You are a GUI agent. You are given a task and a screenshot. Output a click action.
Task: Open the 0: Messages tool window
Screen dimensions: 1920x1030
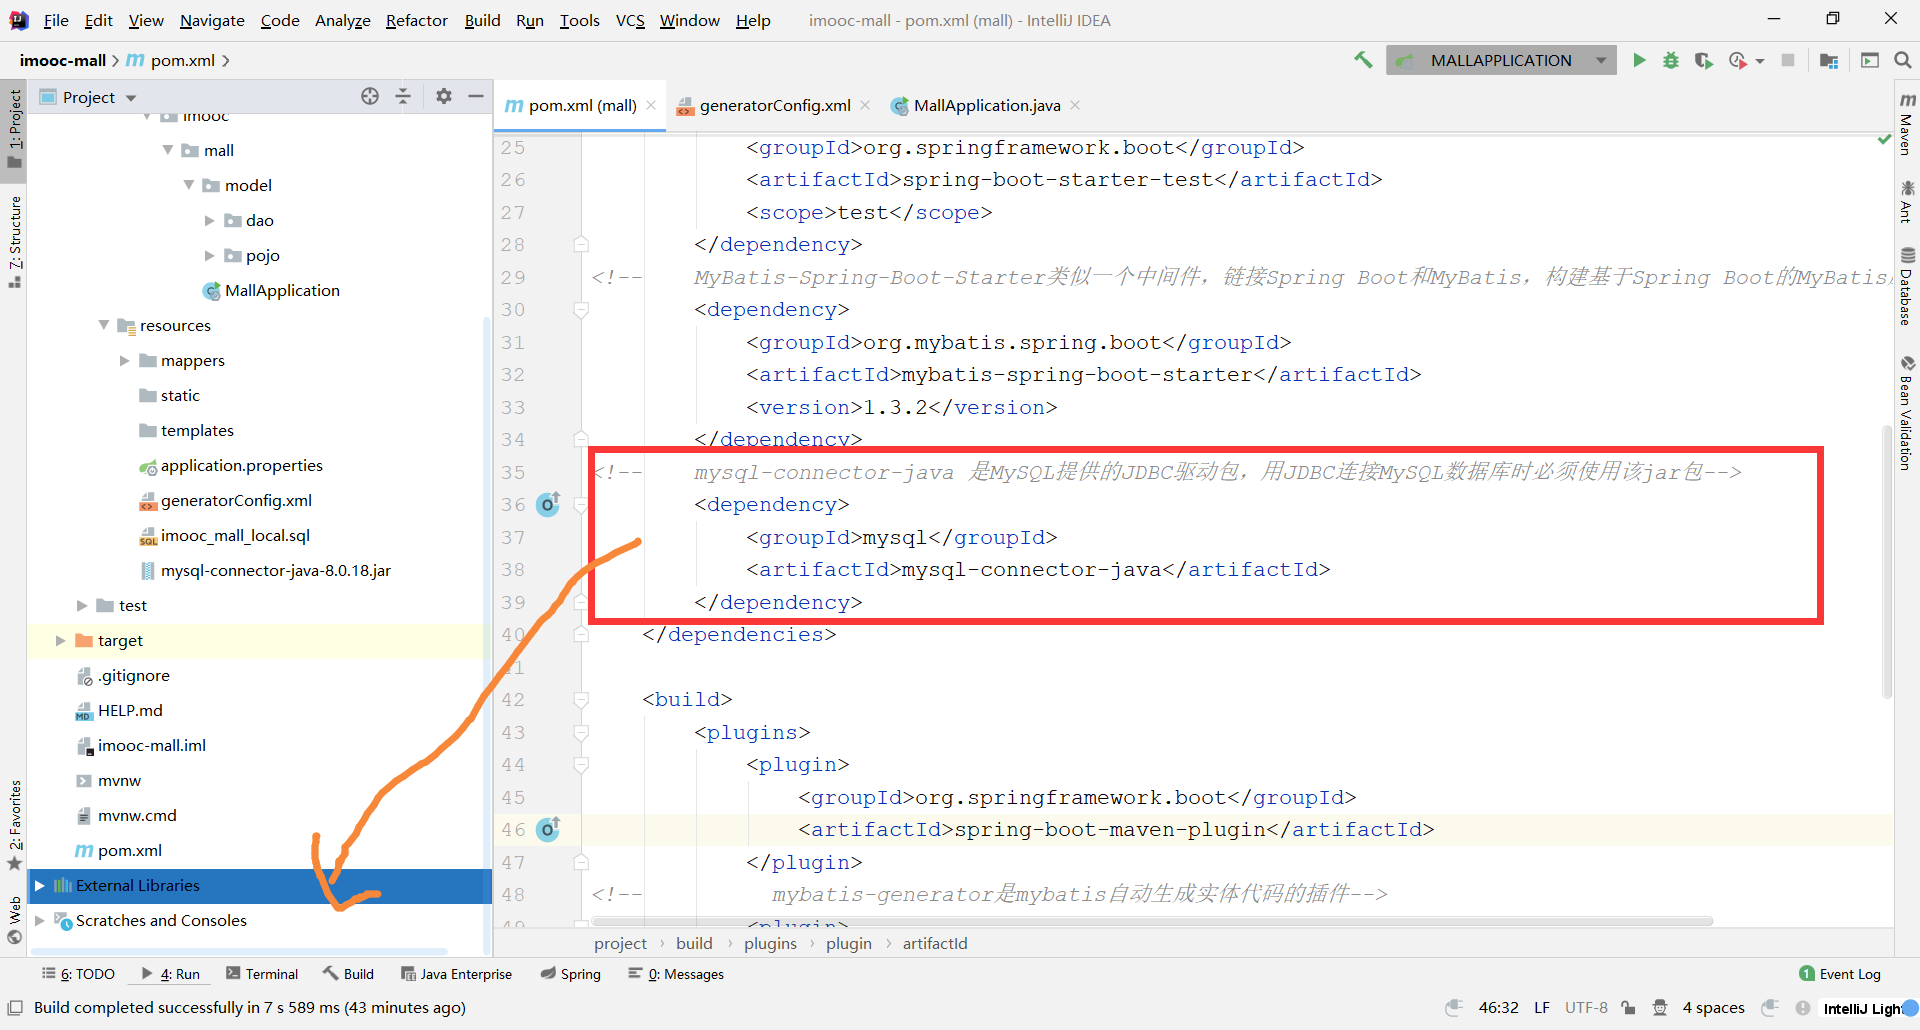676,974
